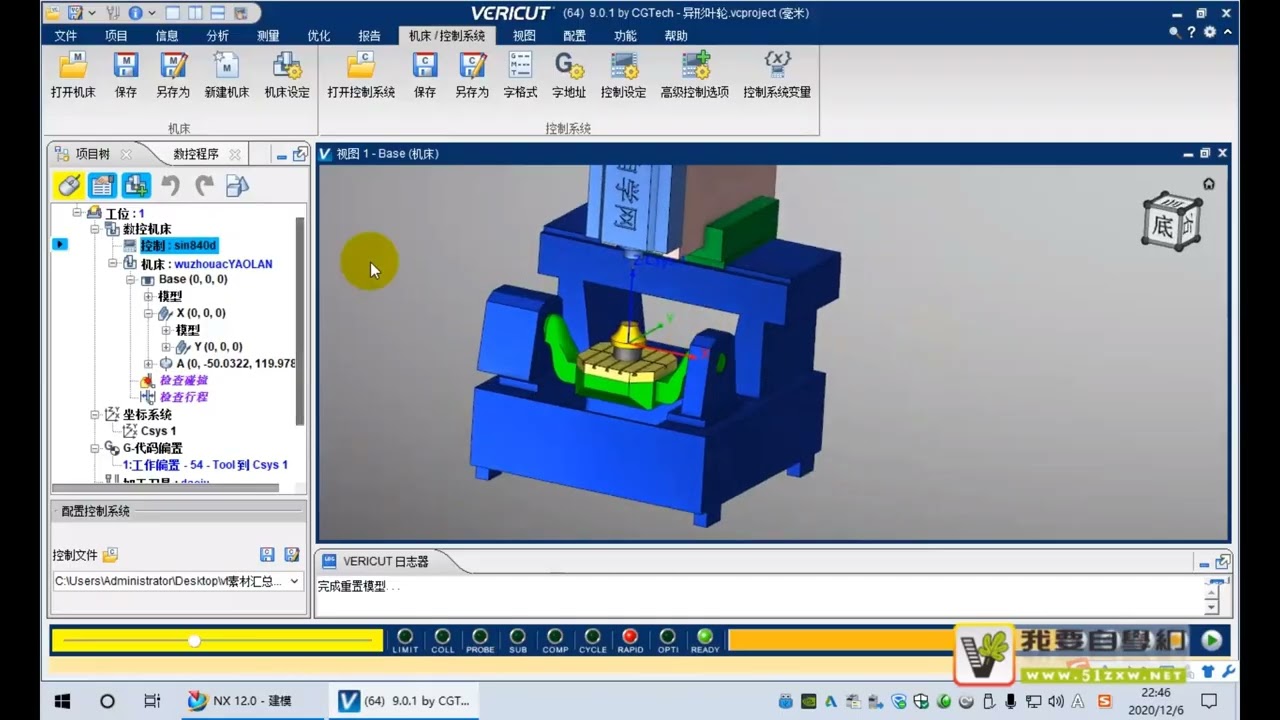Click the home view icon above the view cube
The height and width of the screenshot is (720, 1280).
[1209, 184]
